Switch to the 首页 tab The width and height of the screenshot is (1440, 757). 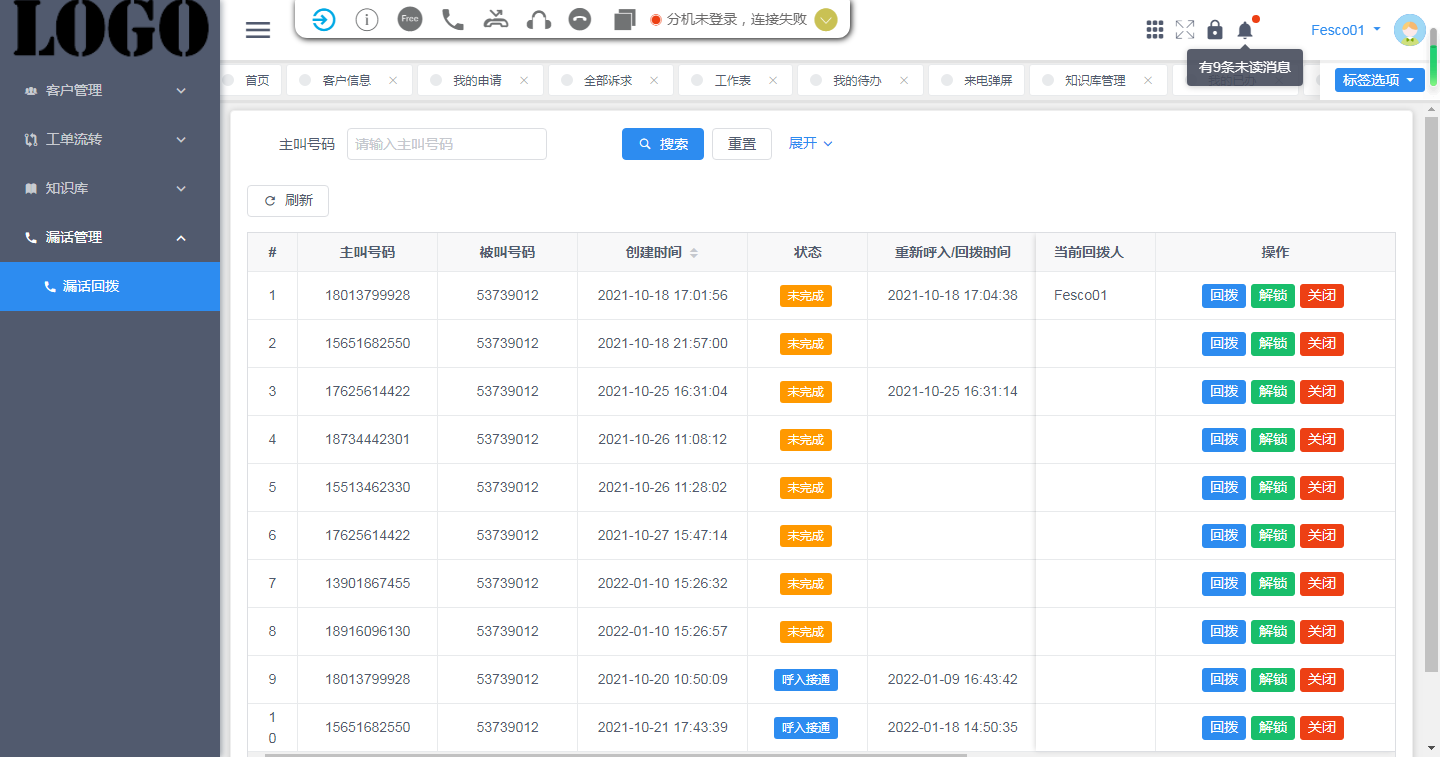pyautogui.click(x=257, y=81)
